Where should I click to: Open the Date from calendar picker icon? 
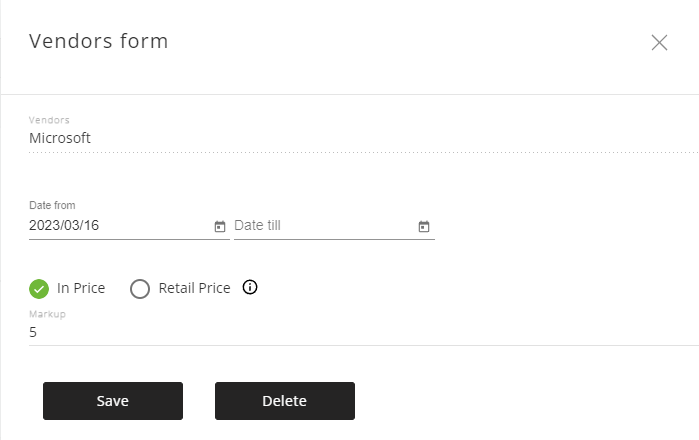pyautogui.click(x=220, y=226)
